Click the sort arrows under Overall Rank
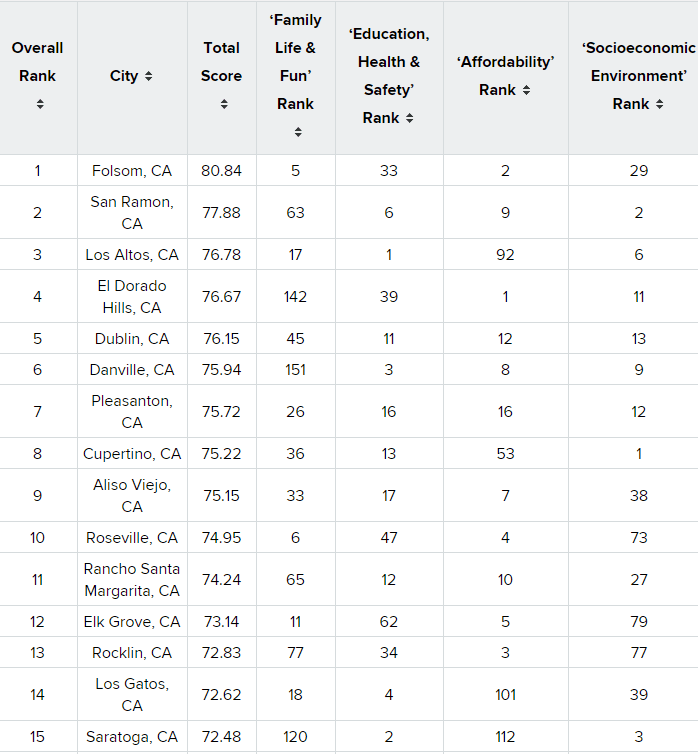The image size is (700, 754). pos(40,104)
